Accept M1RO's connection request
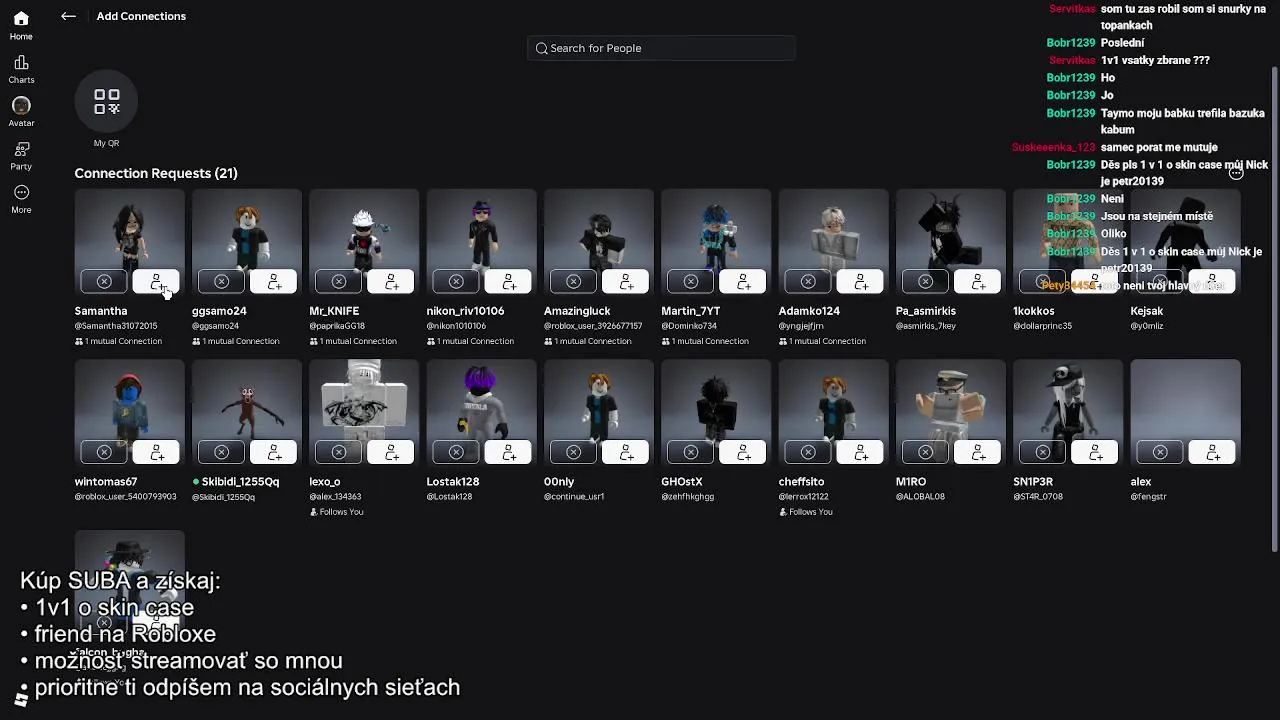 tap(978, 453)
